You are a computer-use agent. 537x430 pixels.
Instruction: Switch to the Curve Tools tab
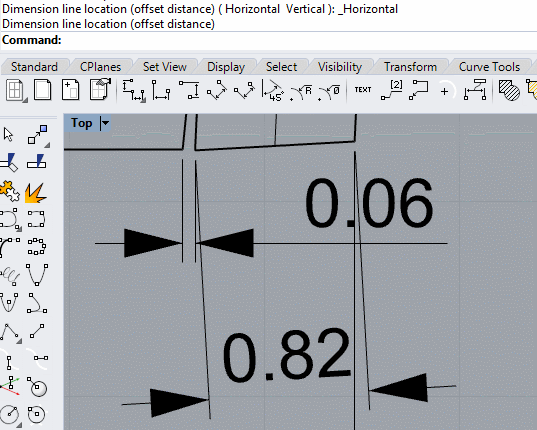pos(489,67)
